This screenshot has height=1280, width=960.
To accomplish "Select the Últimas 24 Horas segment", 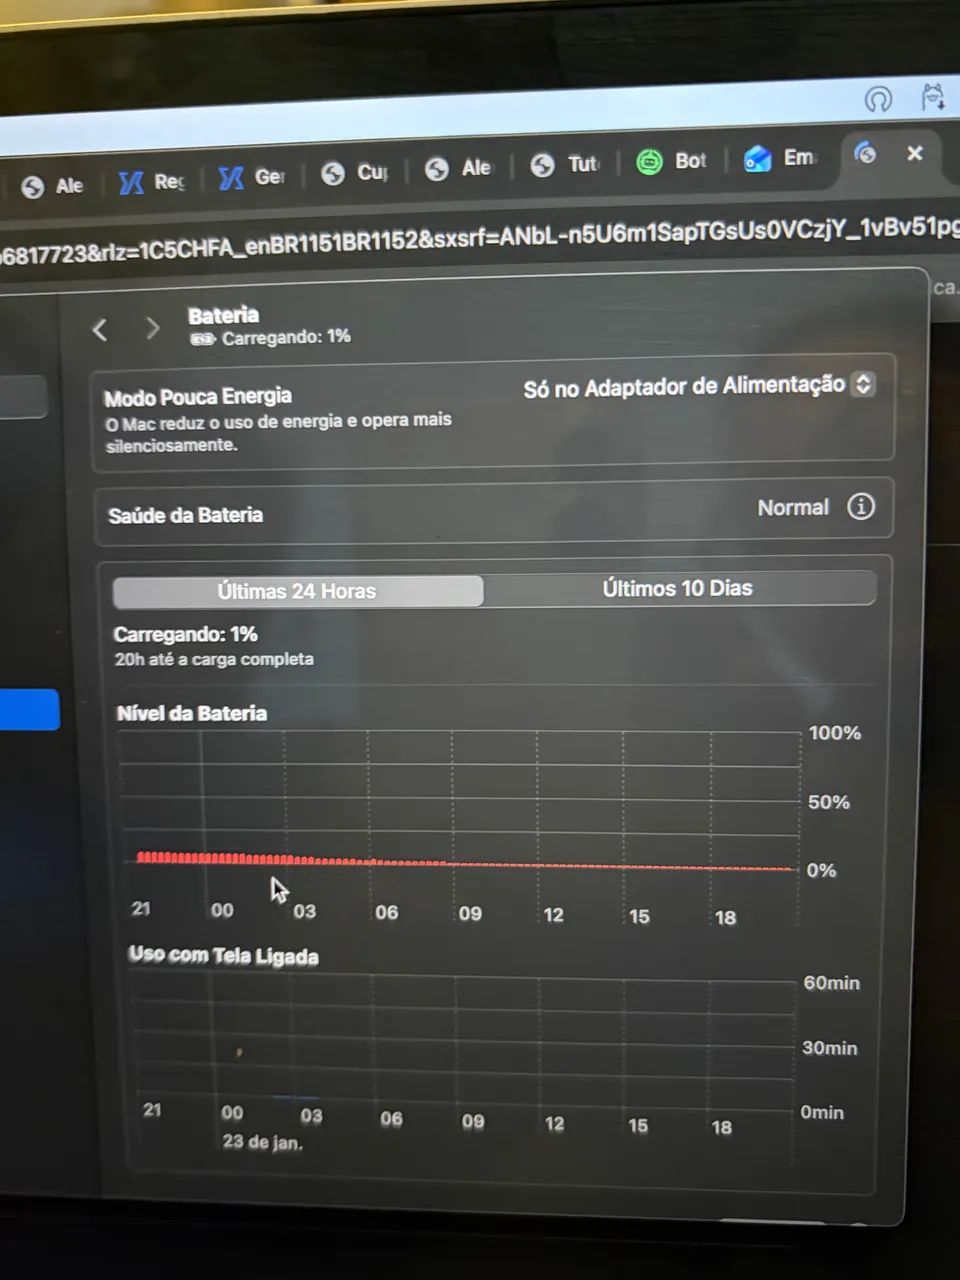I will pos(298,591).
